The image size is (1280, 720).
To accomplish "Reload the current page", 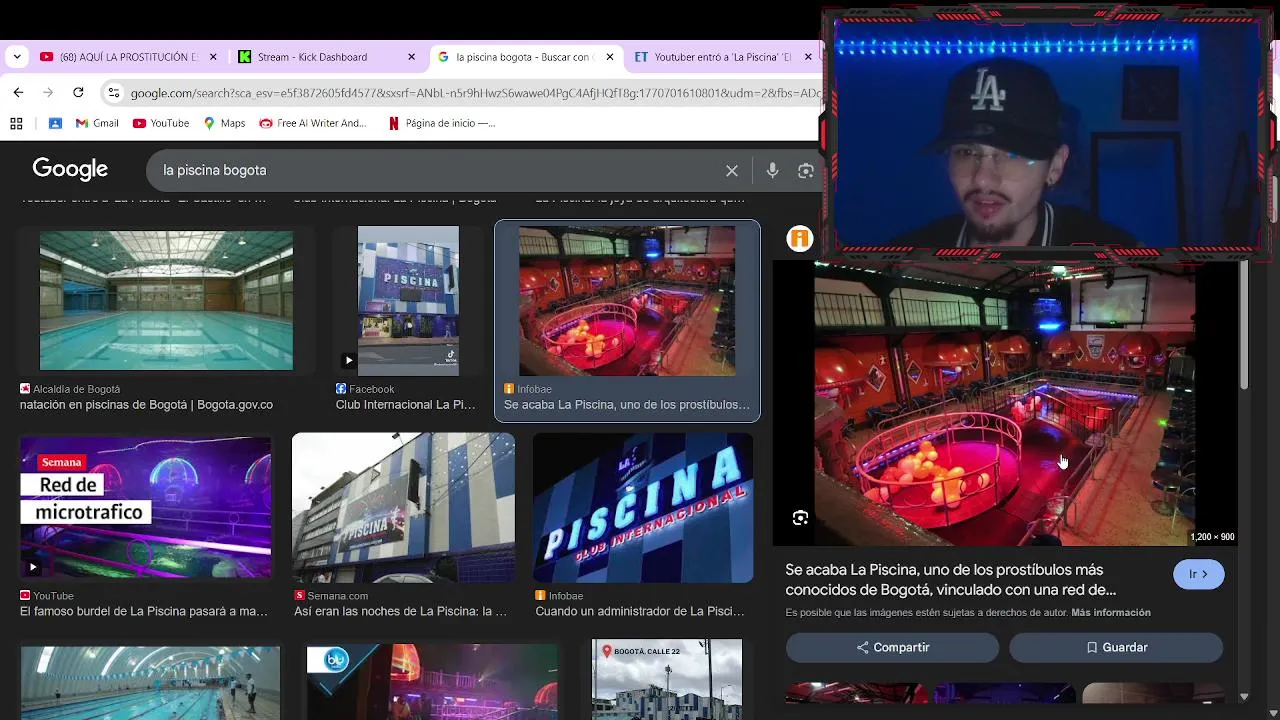I will click(x=78, y=92).
